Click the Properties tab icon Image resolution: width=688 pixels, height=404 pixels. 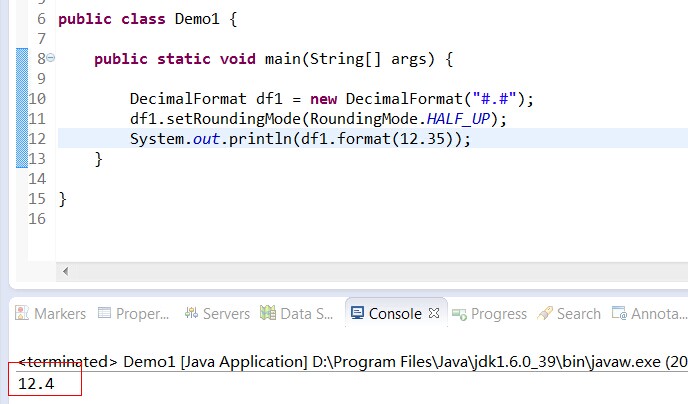104,313
